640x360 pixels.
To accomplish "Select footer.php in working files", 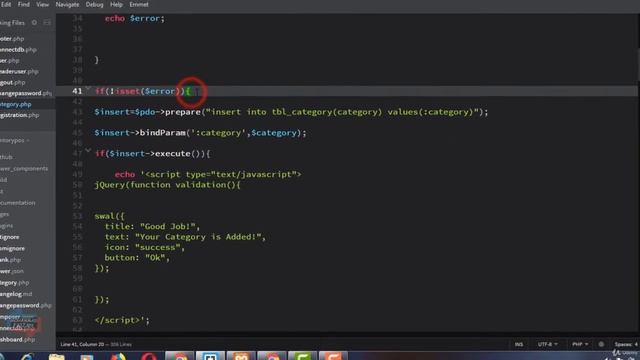I will click(x=12, y=39).
